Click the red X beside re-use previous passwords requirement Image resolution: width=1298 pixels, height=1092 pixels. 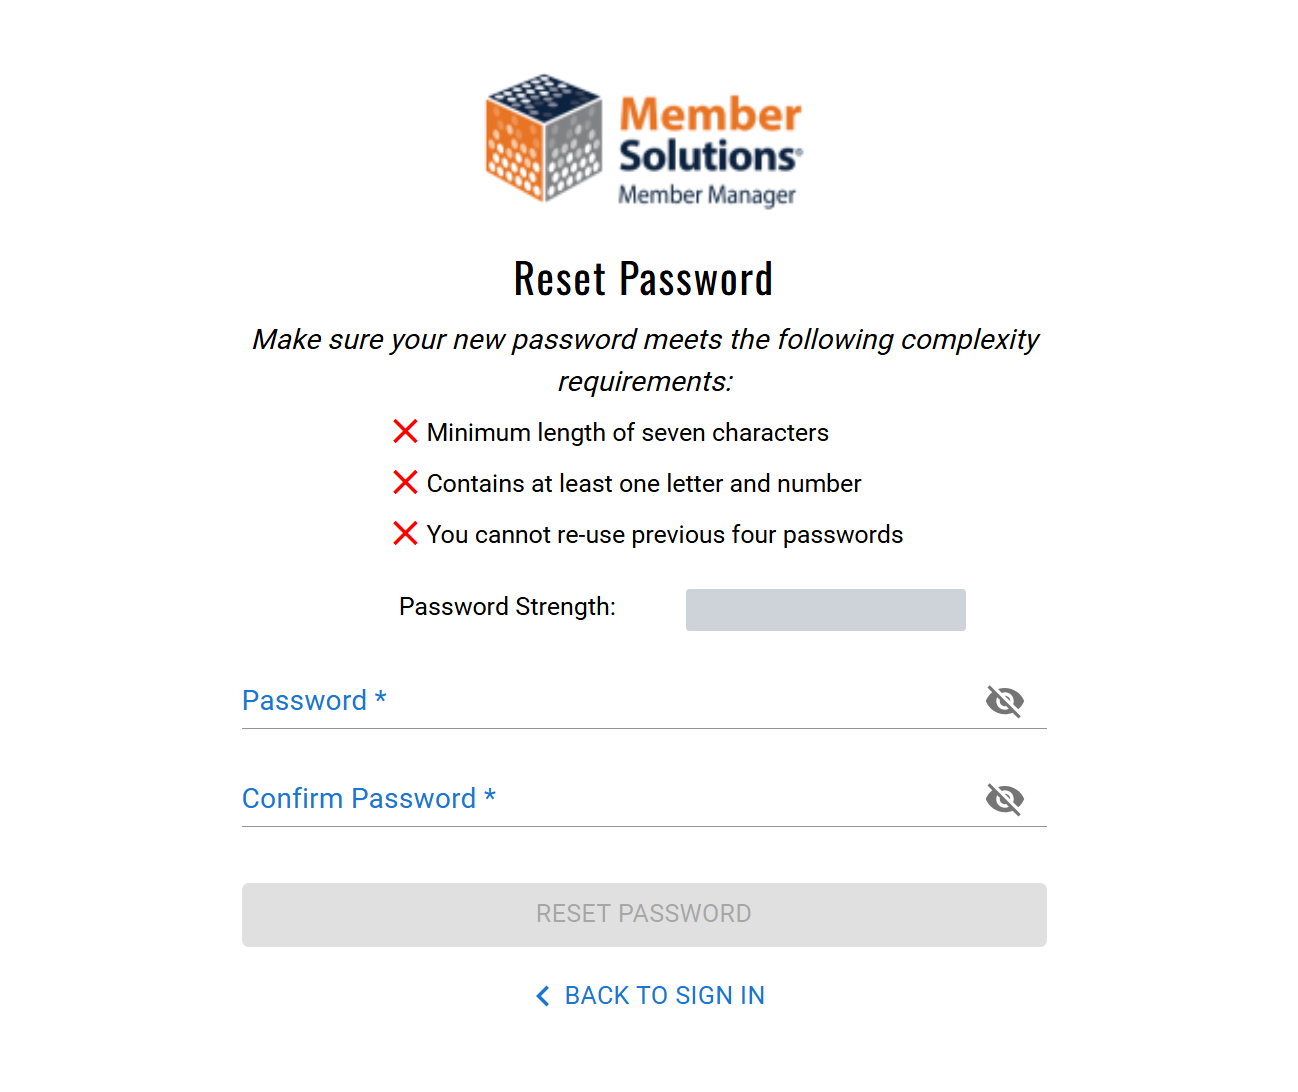405,534
